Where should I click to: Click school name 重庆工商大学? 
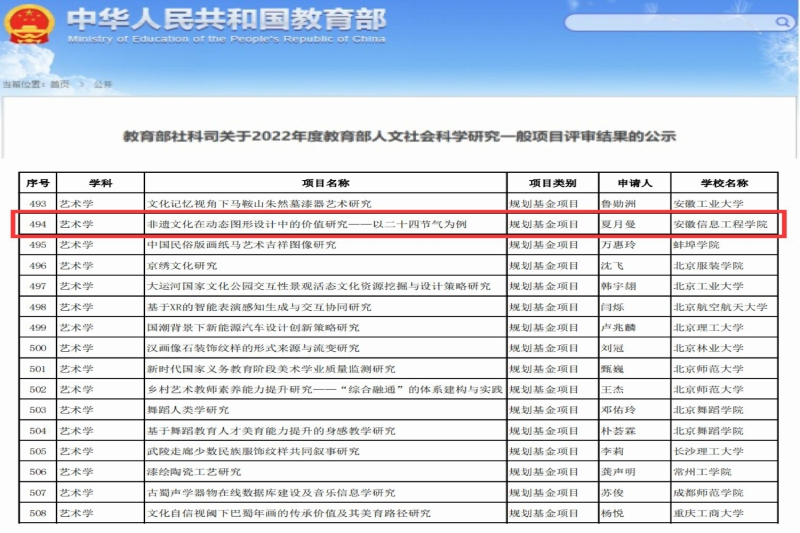coord(708,513)
